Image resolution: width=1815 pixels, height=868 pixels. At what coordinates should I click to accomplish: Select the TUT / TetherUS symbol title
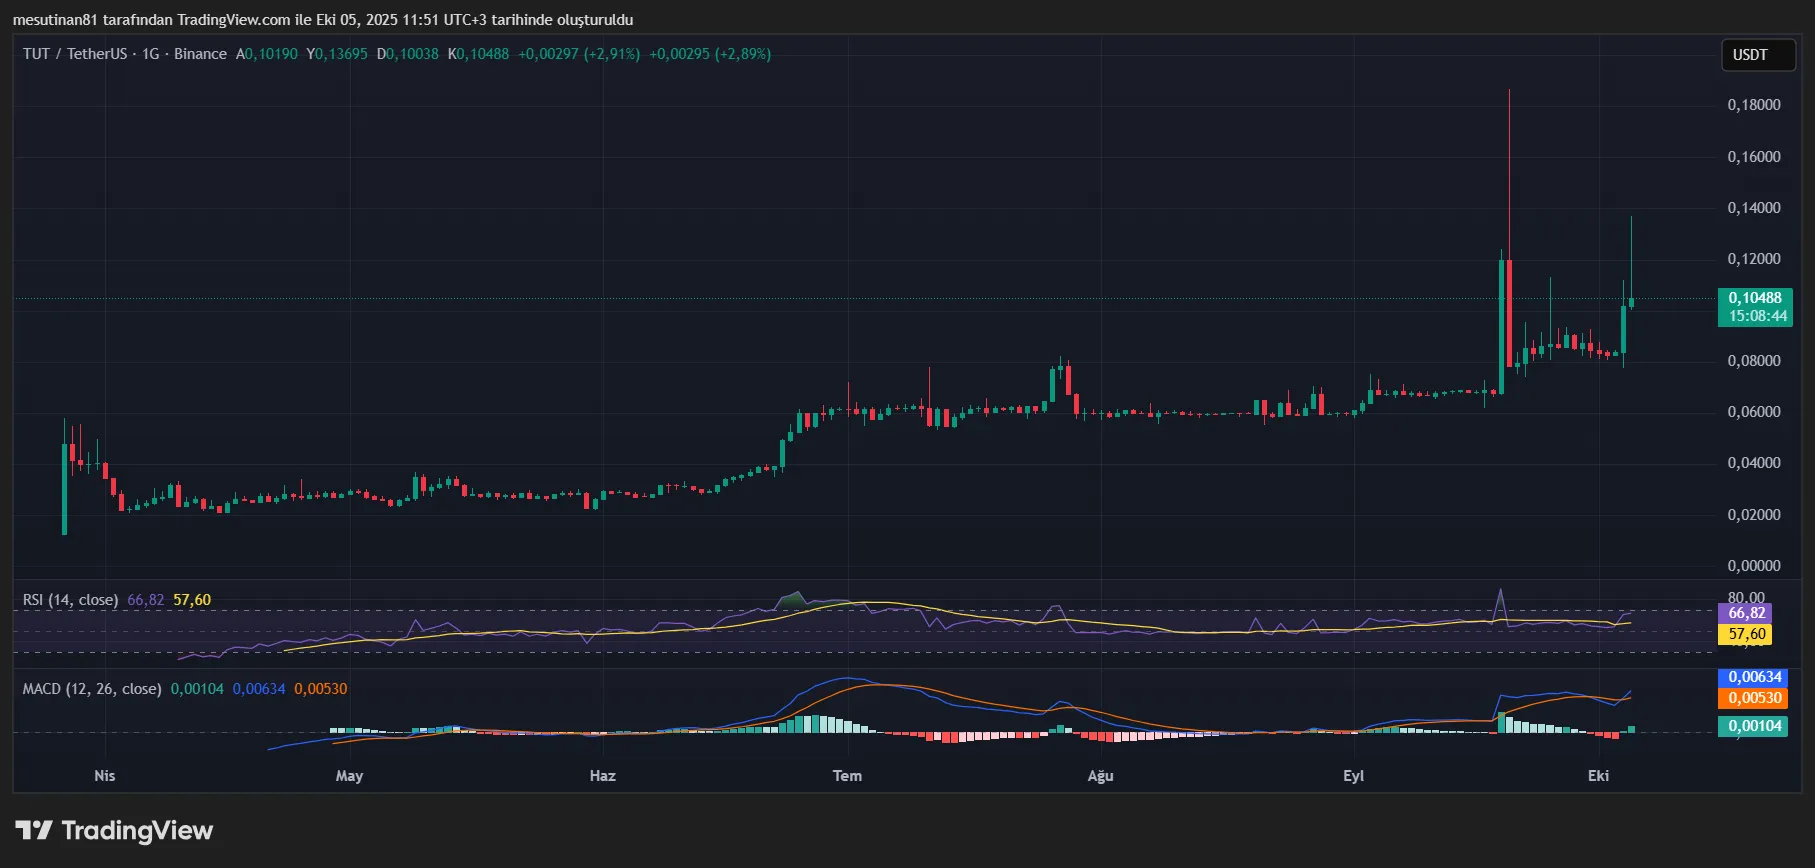point(75,54)
